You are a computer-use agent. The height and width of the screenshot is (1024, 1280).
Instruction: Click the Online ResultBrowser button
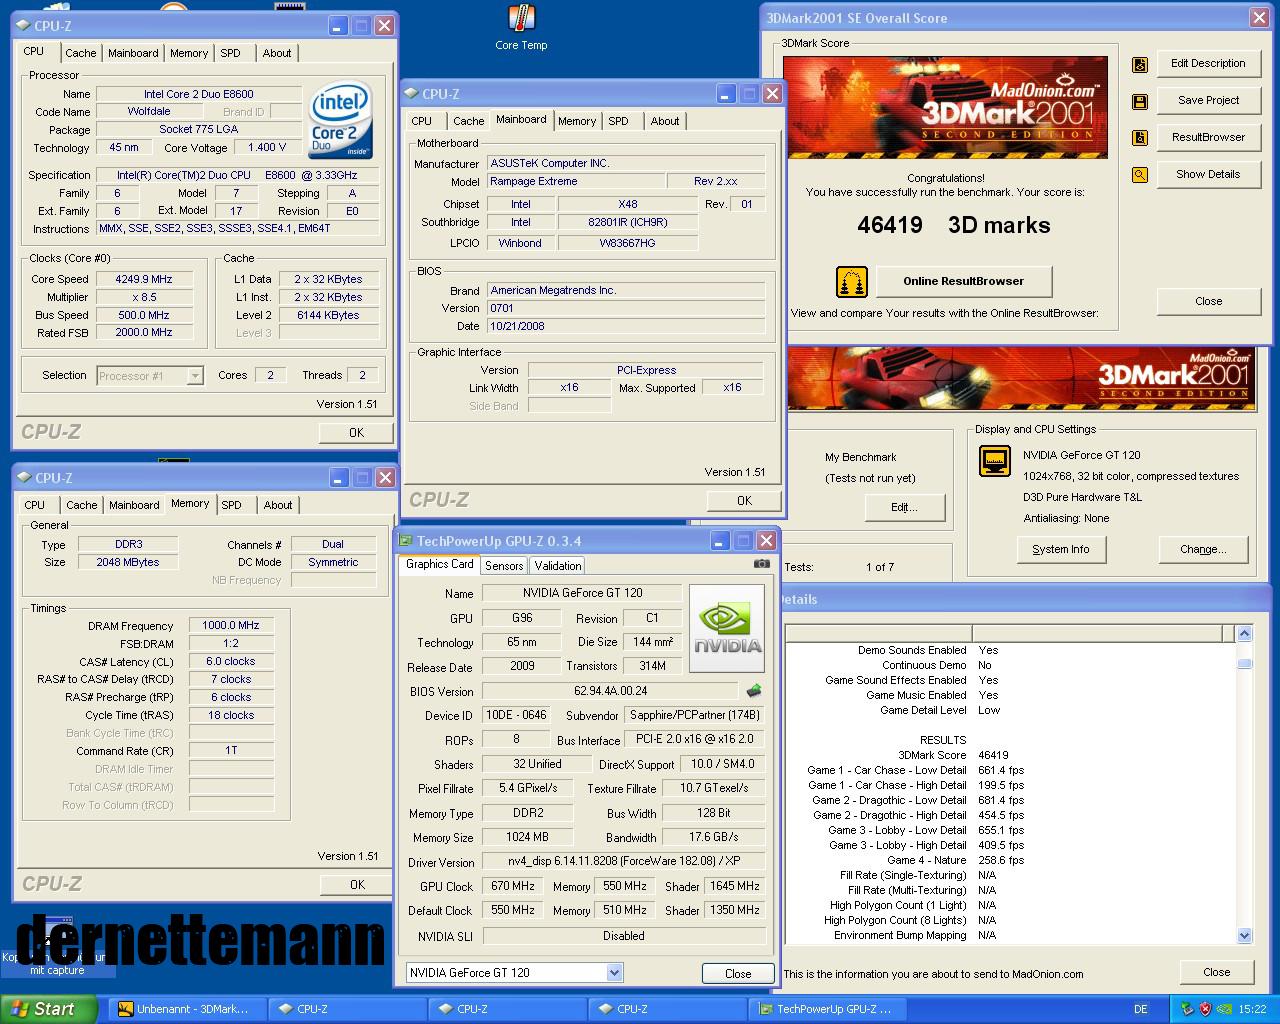[x=964, y=281]
